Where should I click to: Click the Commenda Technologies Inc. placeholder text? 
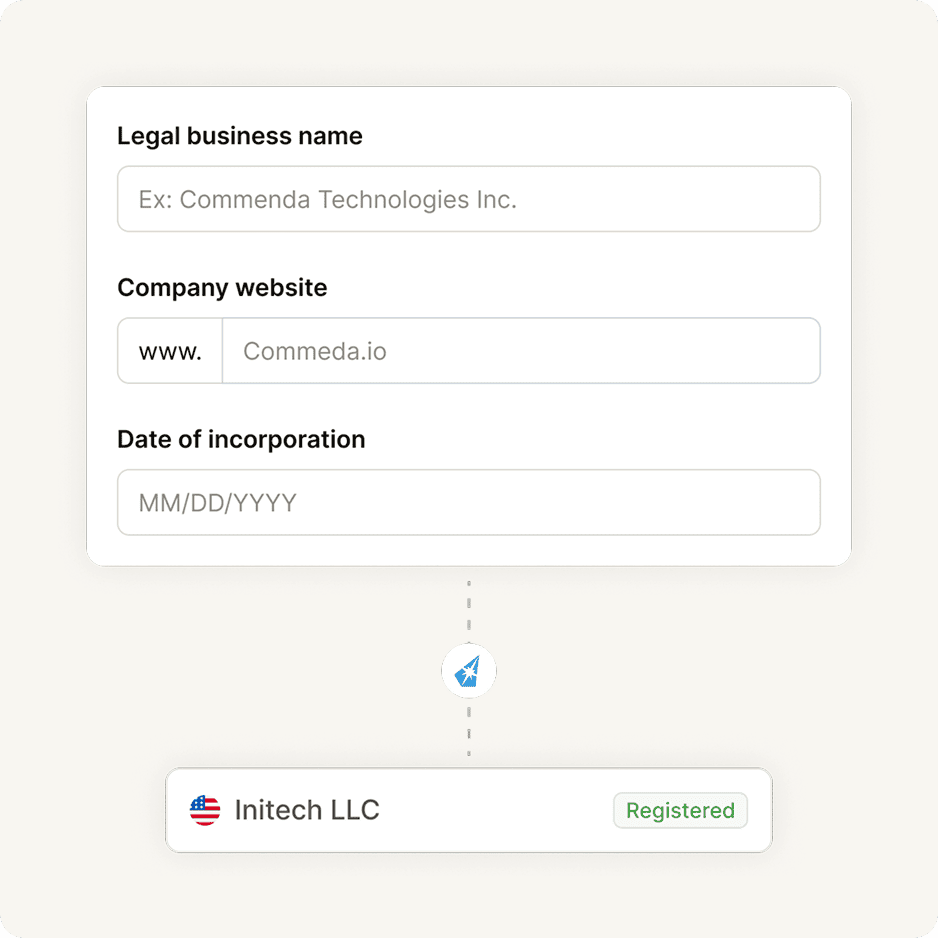[x=327, y=199]
